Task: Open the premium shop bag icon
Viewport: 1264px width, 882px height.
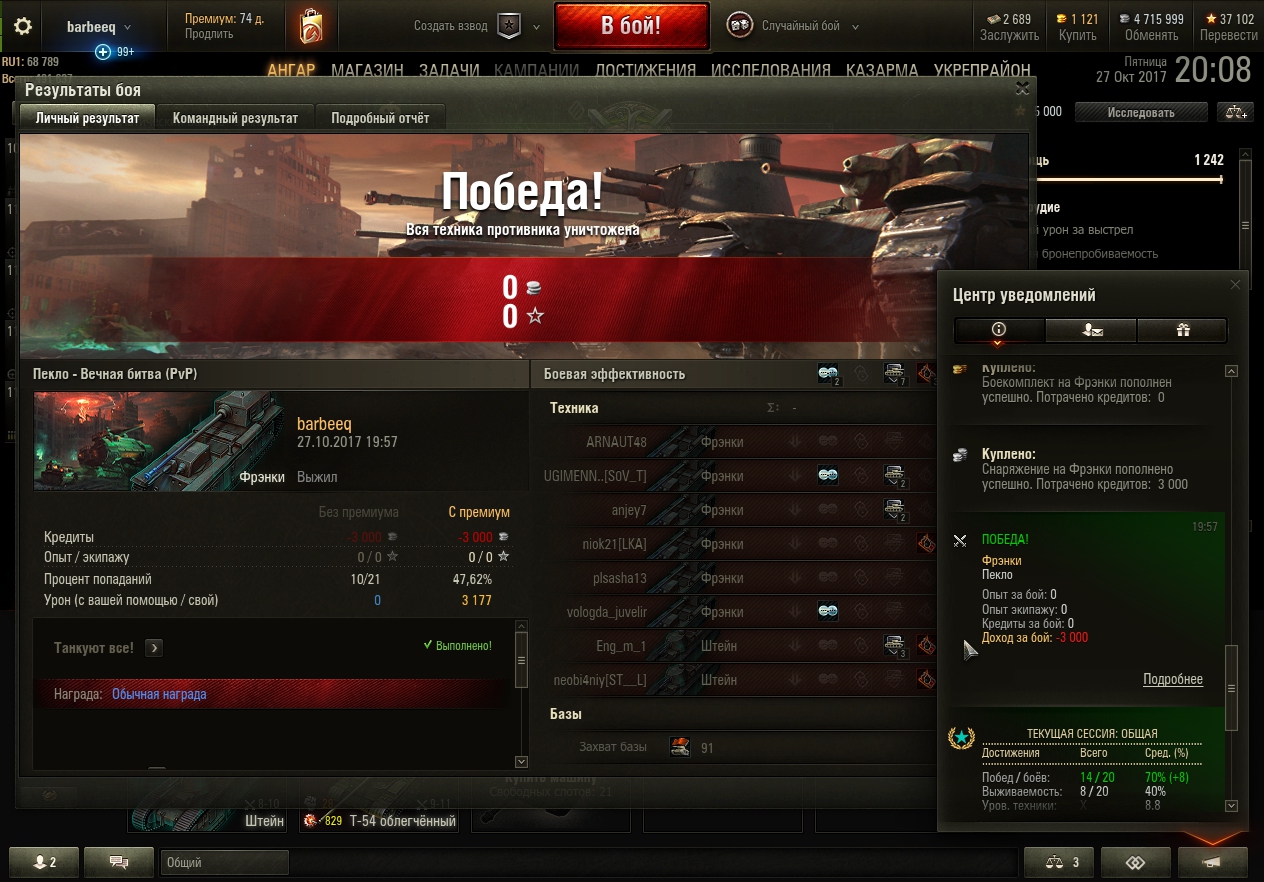Action: tap(311, 27)
